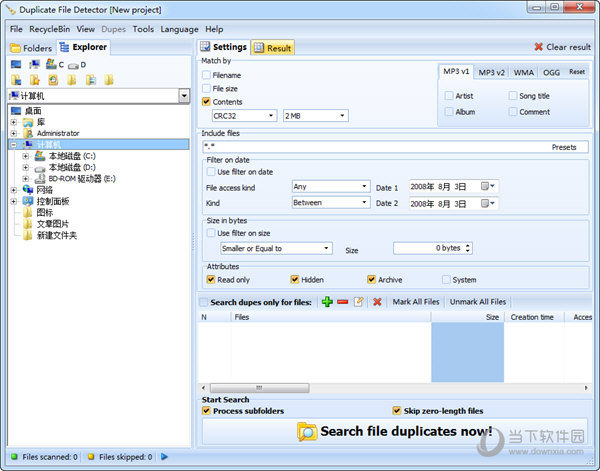
Task: Open the Smaller or Equal to dropdown
Action: [276, 248]
